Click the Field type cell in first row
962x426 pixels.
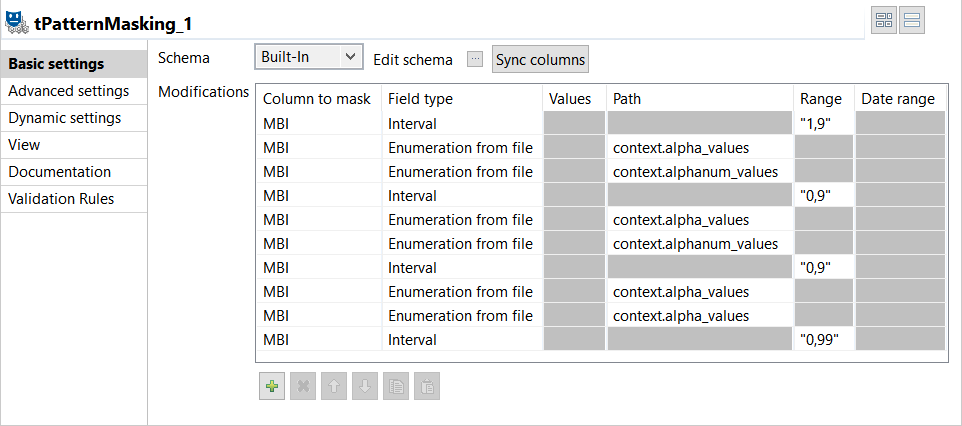[x=464, y=124]
